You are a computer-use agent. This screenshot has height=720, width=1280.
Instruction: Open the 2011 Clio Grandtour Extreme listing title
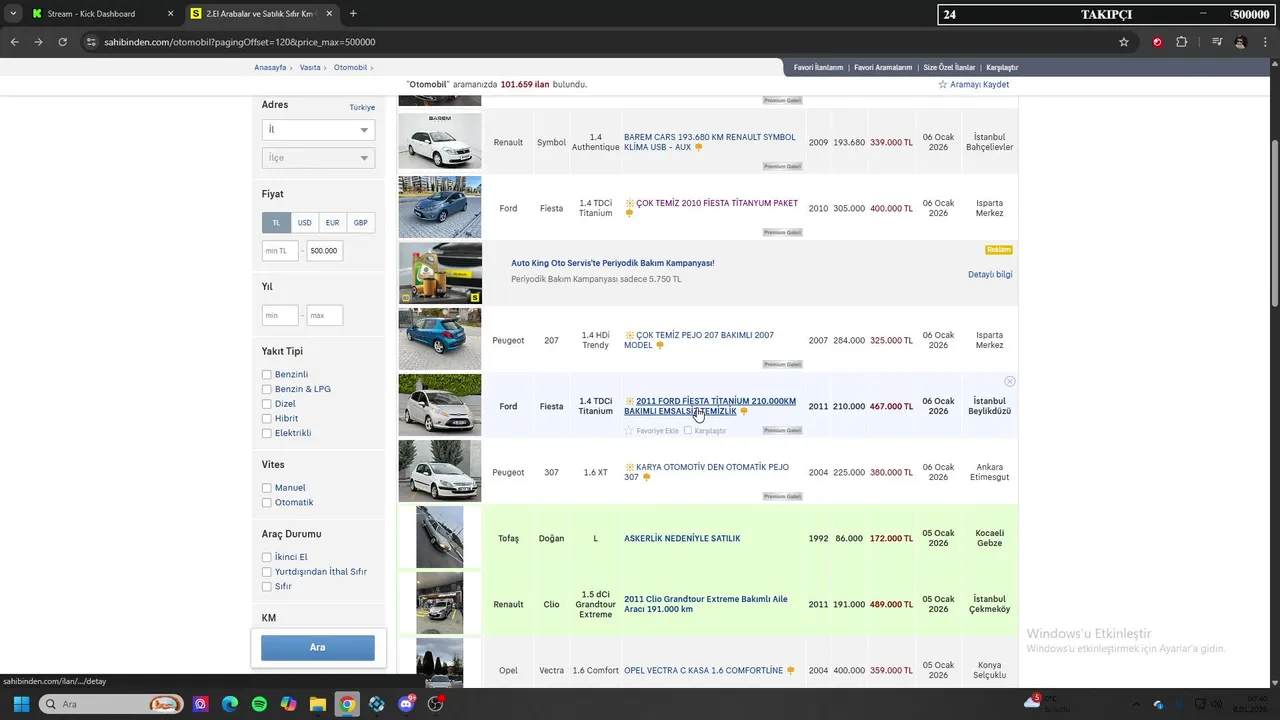(706, 604)
